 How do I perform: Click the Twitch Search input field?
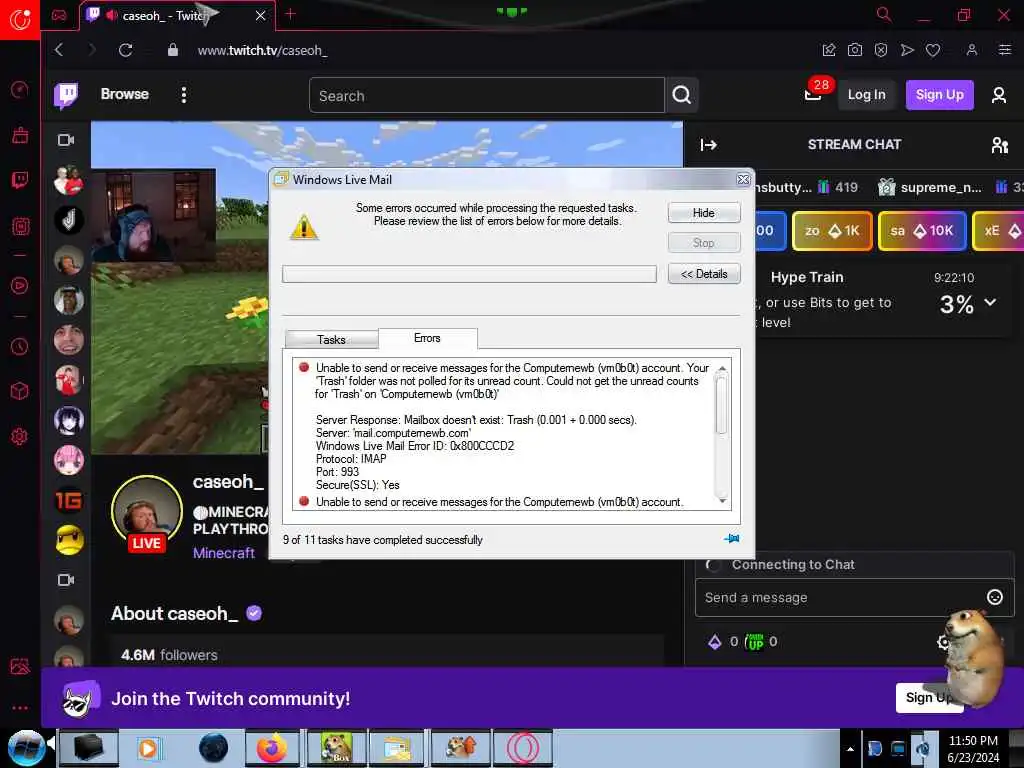click(487, 95)
